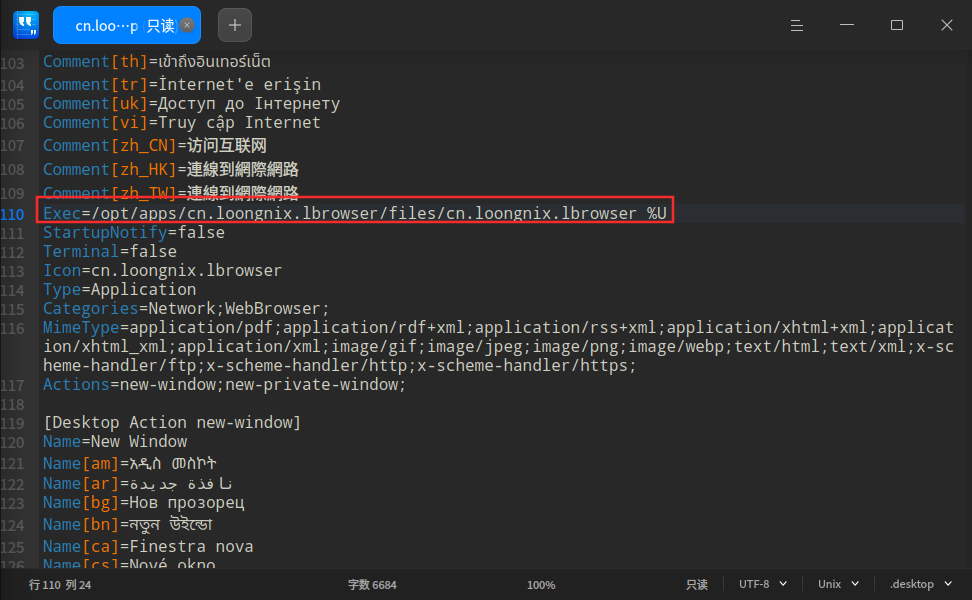Click the Exec line with lbrowser path
The height and width of the screenshot is (600, 972).
coord(355,213)
